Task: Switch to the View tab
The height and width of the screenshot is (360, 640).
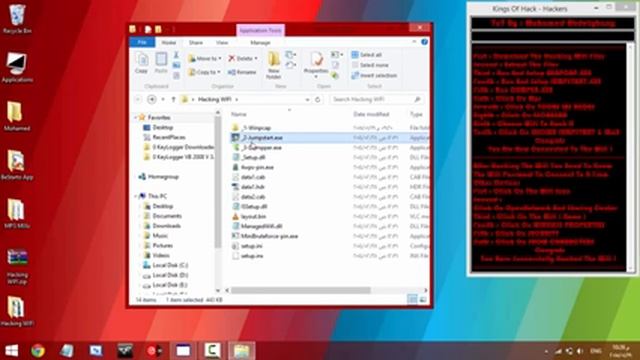Action: (x=222, y=42)
